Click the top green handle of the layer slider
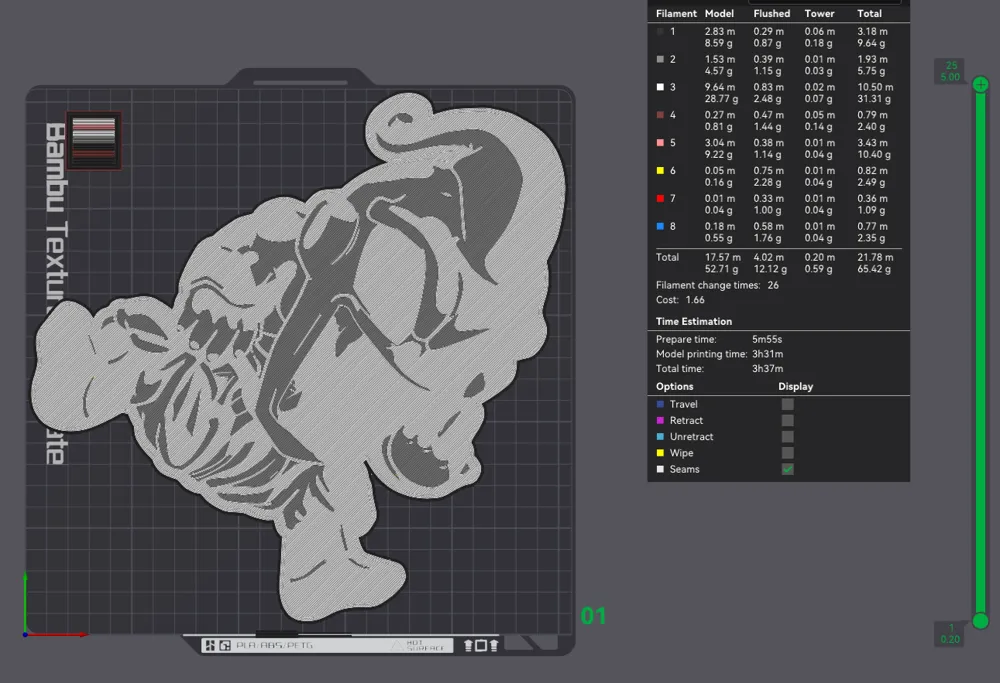This screenshot has height=683, width=1000. pyautogui.click(x=981, y=85)
